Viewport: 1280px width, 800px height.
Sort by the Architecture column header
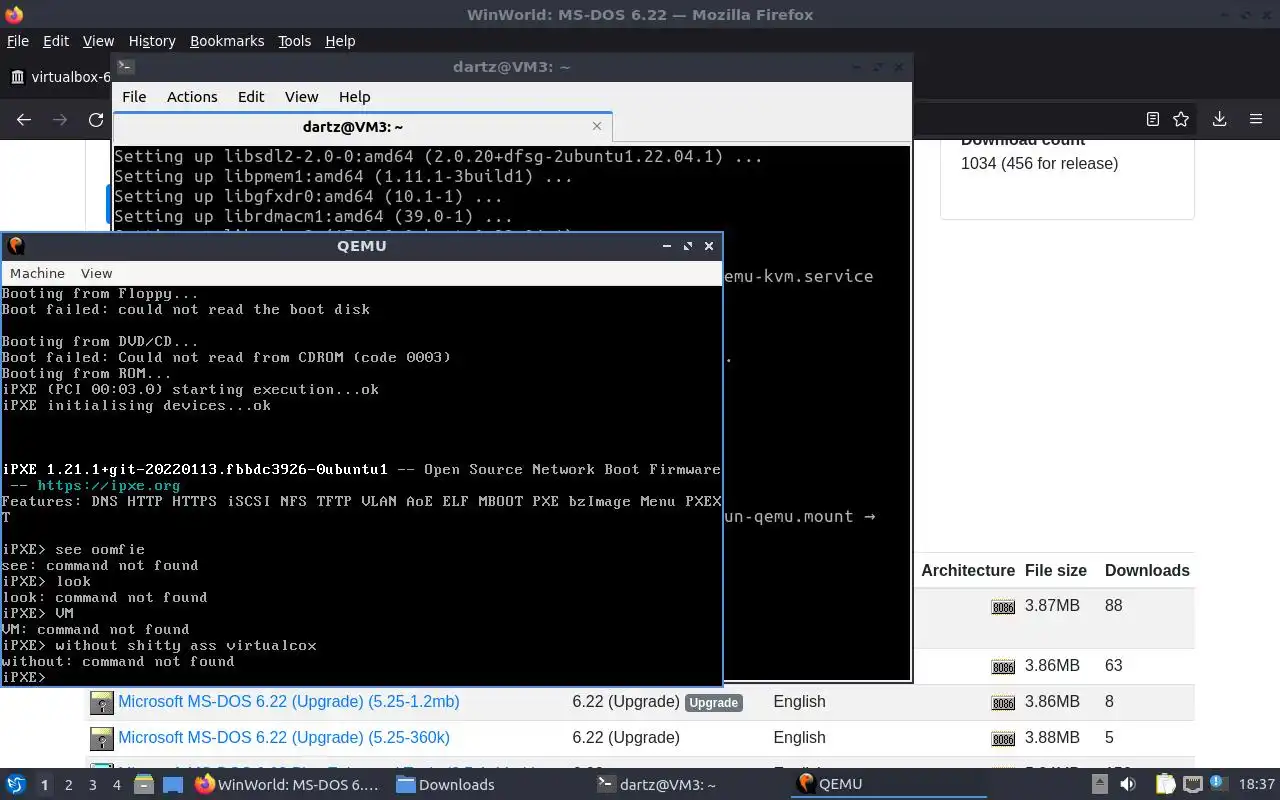pos(968,570)
